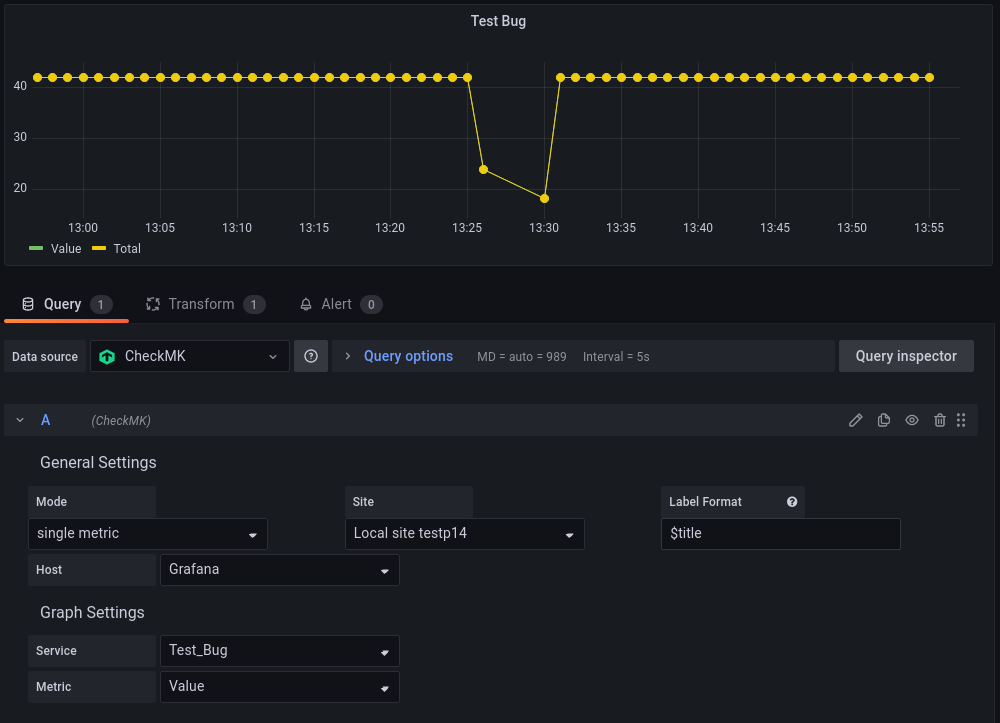Click the CheckMK logo in data source picker
Viewport: 1000px width, 723px height.
(x=107, y=357)
